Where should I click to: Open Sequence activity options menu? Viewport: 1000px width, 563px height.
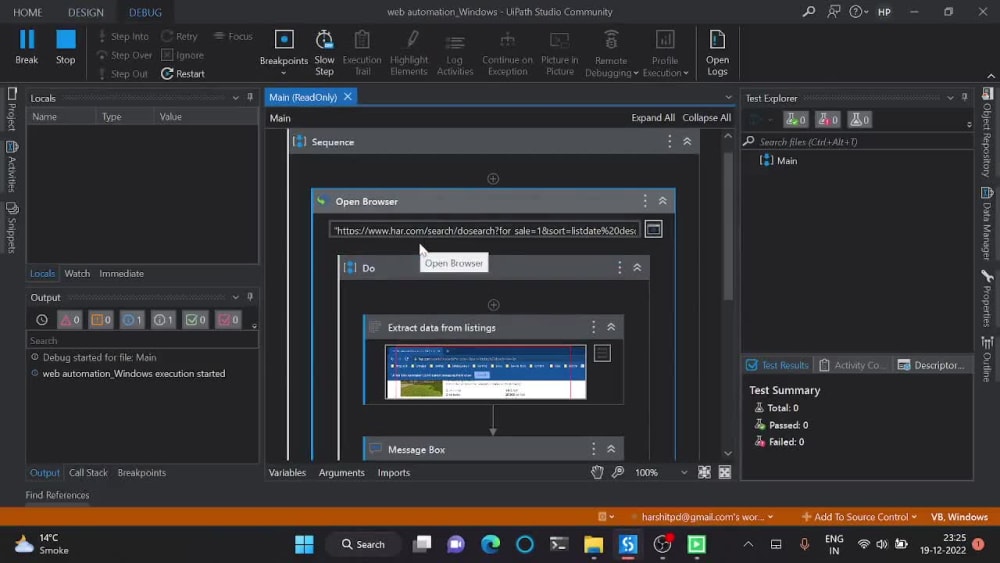[669, 142]
